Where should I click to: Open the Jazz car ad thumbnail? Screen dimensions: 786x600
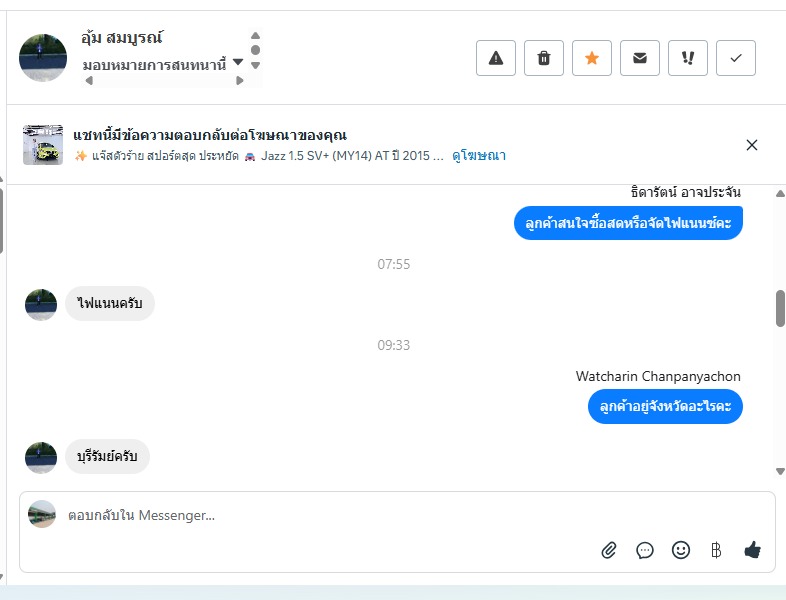click(43, 145)
